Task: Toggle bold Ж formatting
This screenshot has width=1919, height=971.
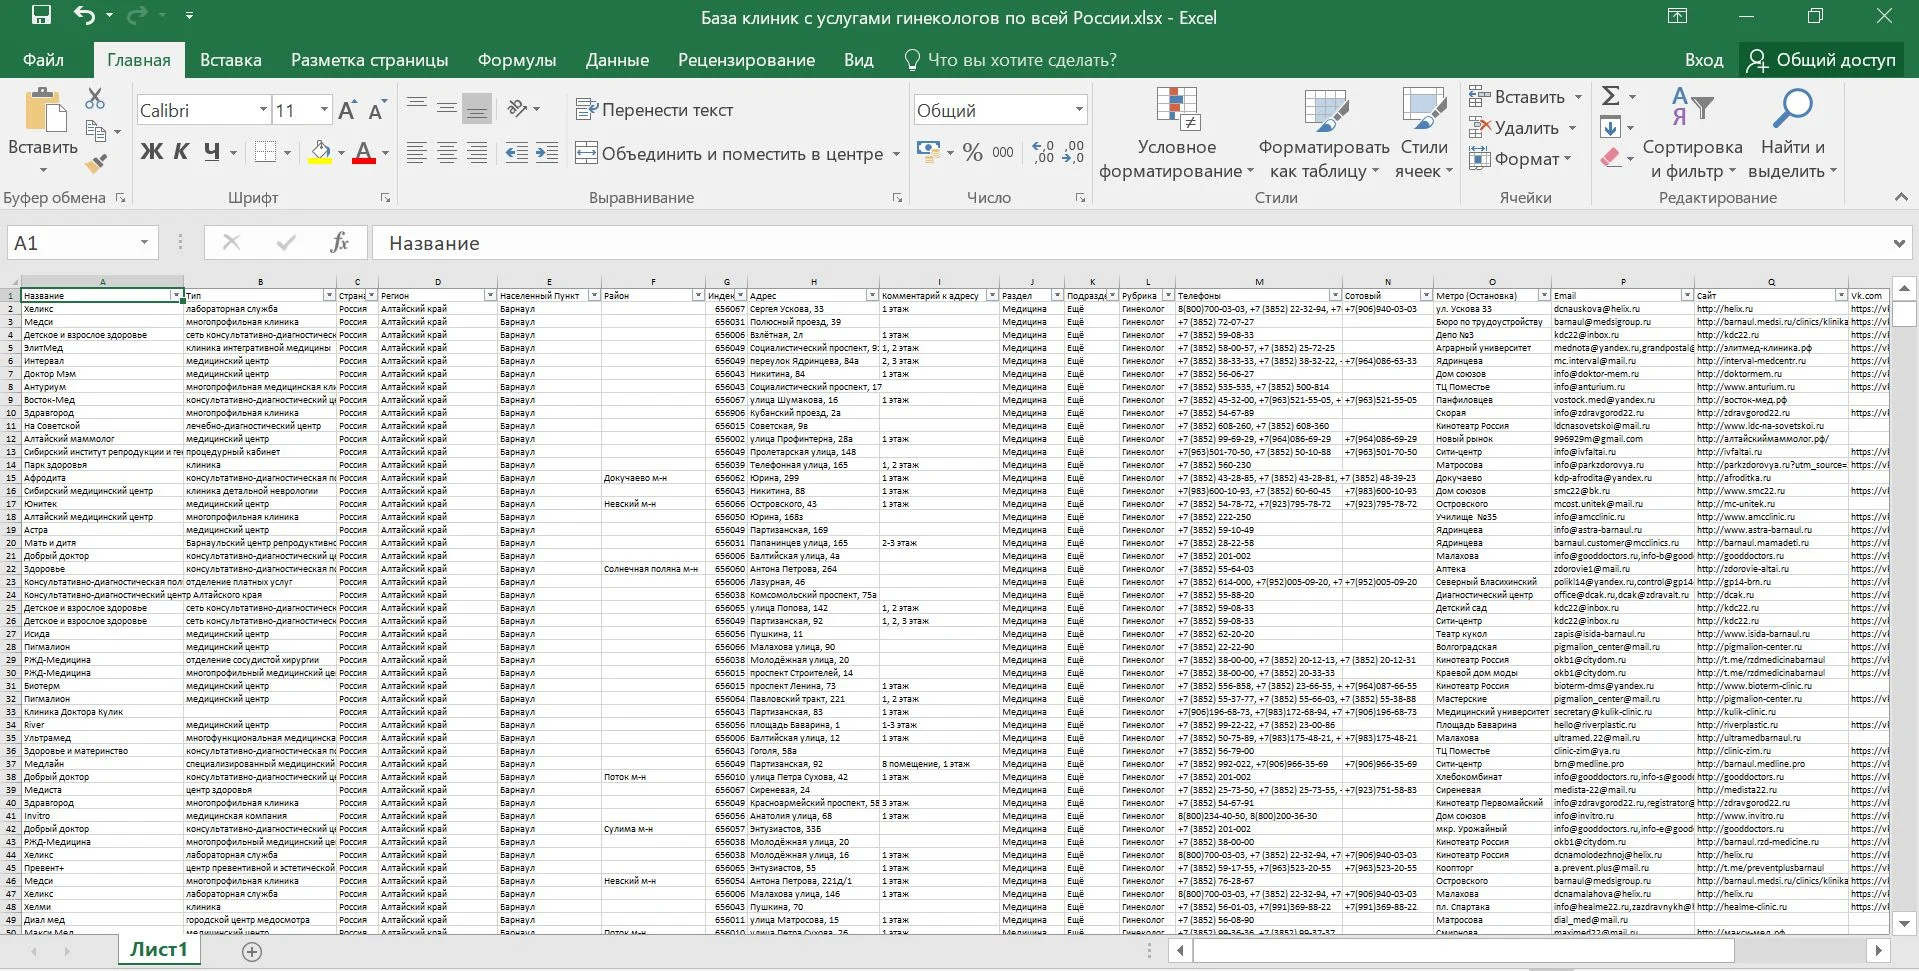Action: pyautogui.click(x=151, y=152)
